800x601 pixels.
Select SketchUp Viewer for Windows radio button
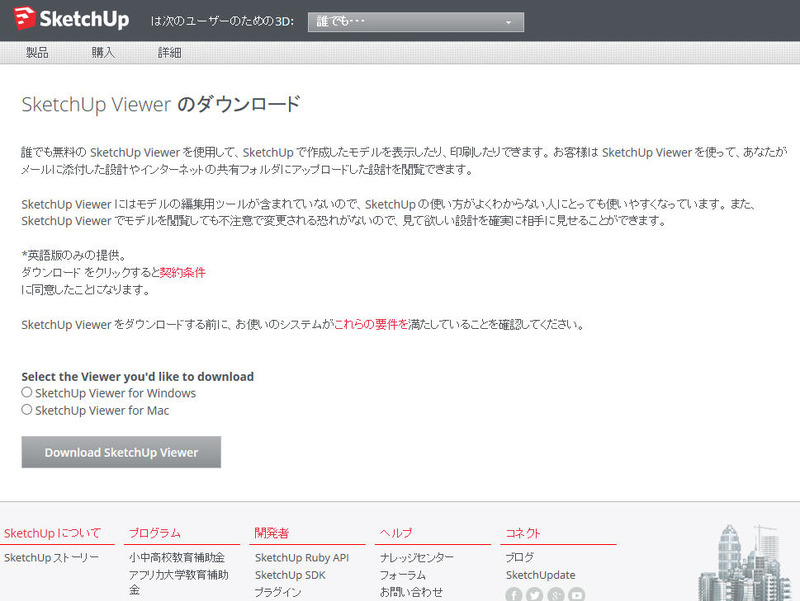pos(27,393)
